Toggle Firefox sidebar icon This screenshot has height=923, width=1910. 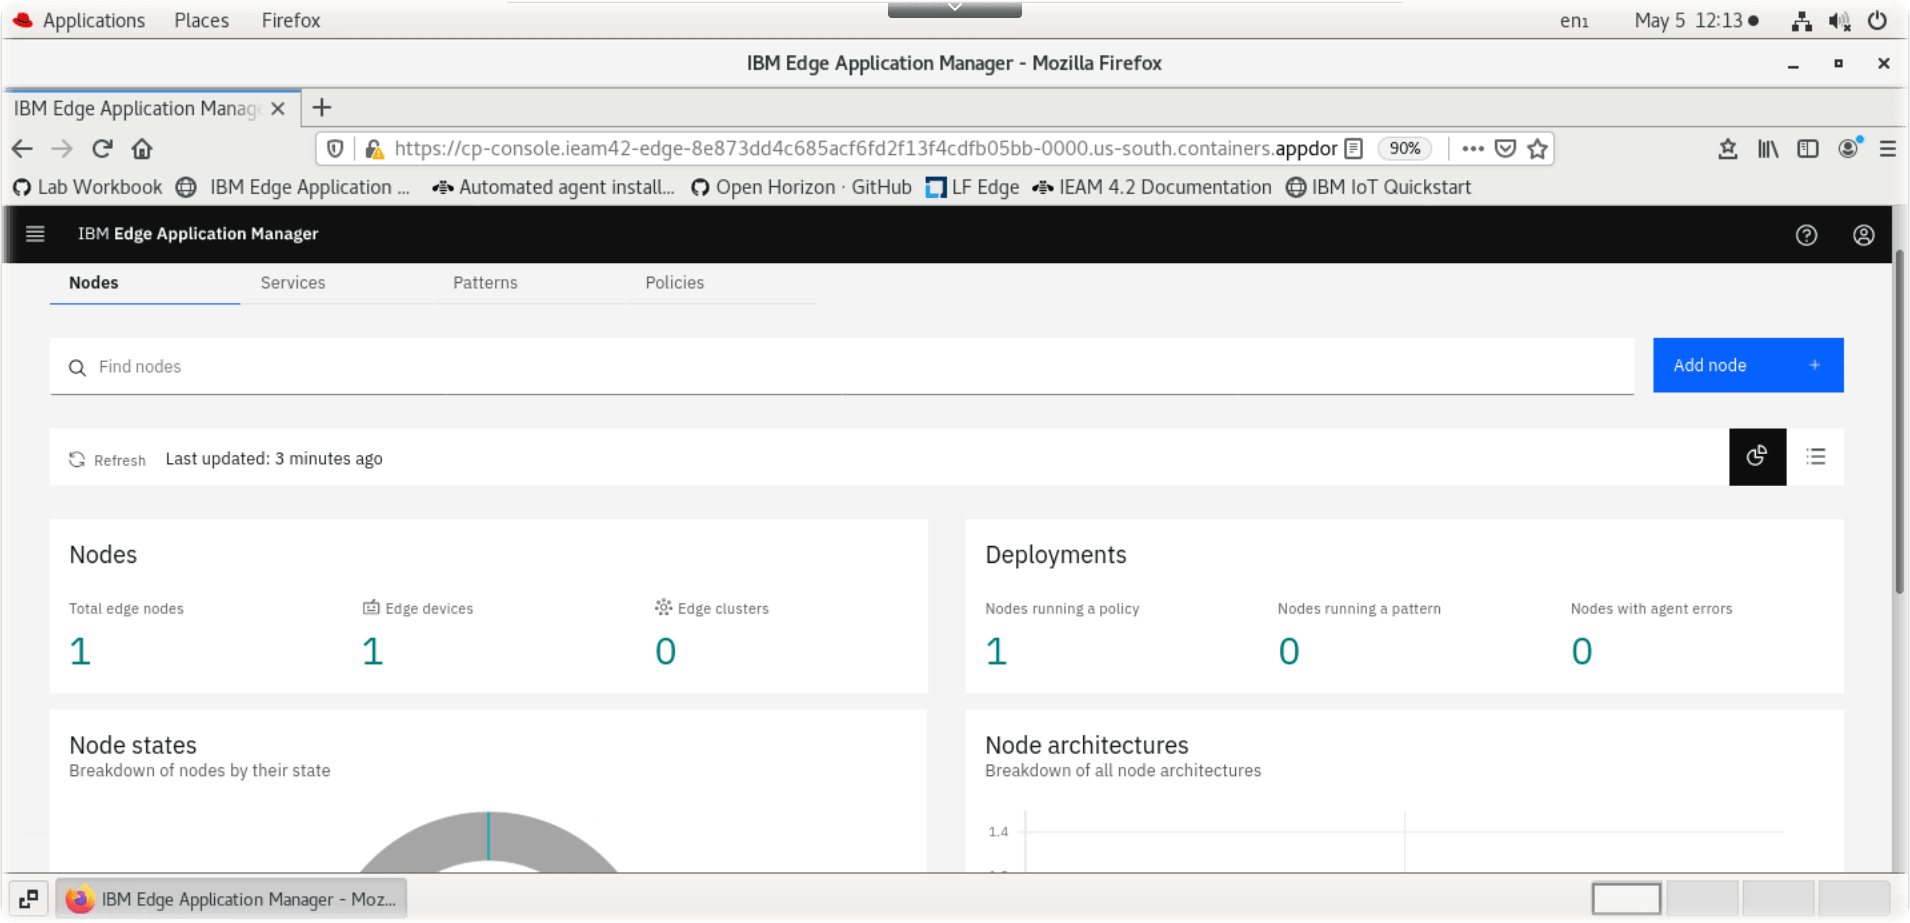click(x=1808, y=149)
